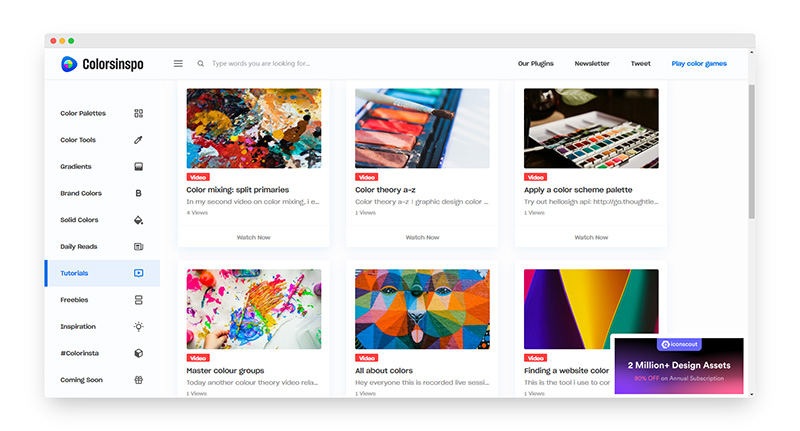Click the Tutorials play icon
This screenshot has width=800, height=431.
pos(138,273)
